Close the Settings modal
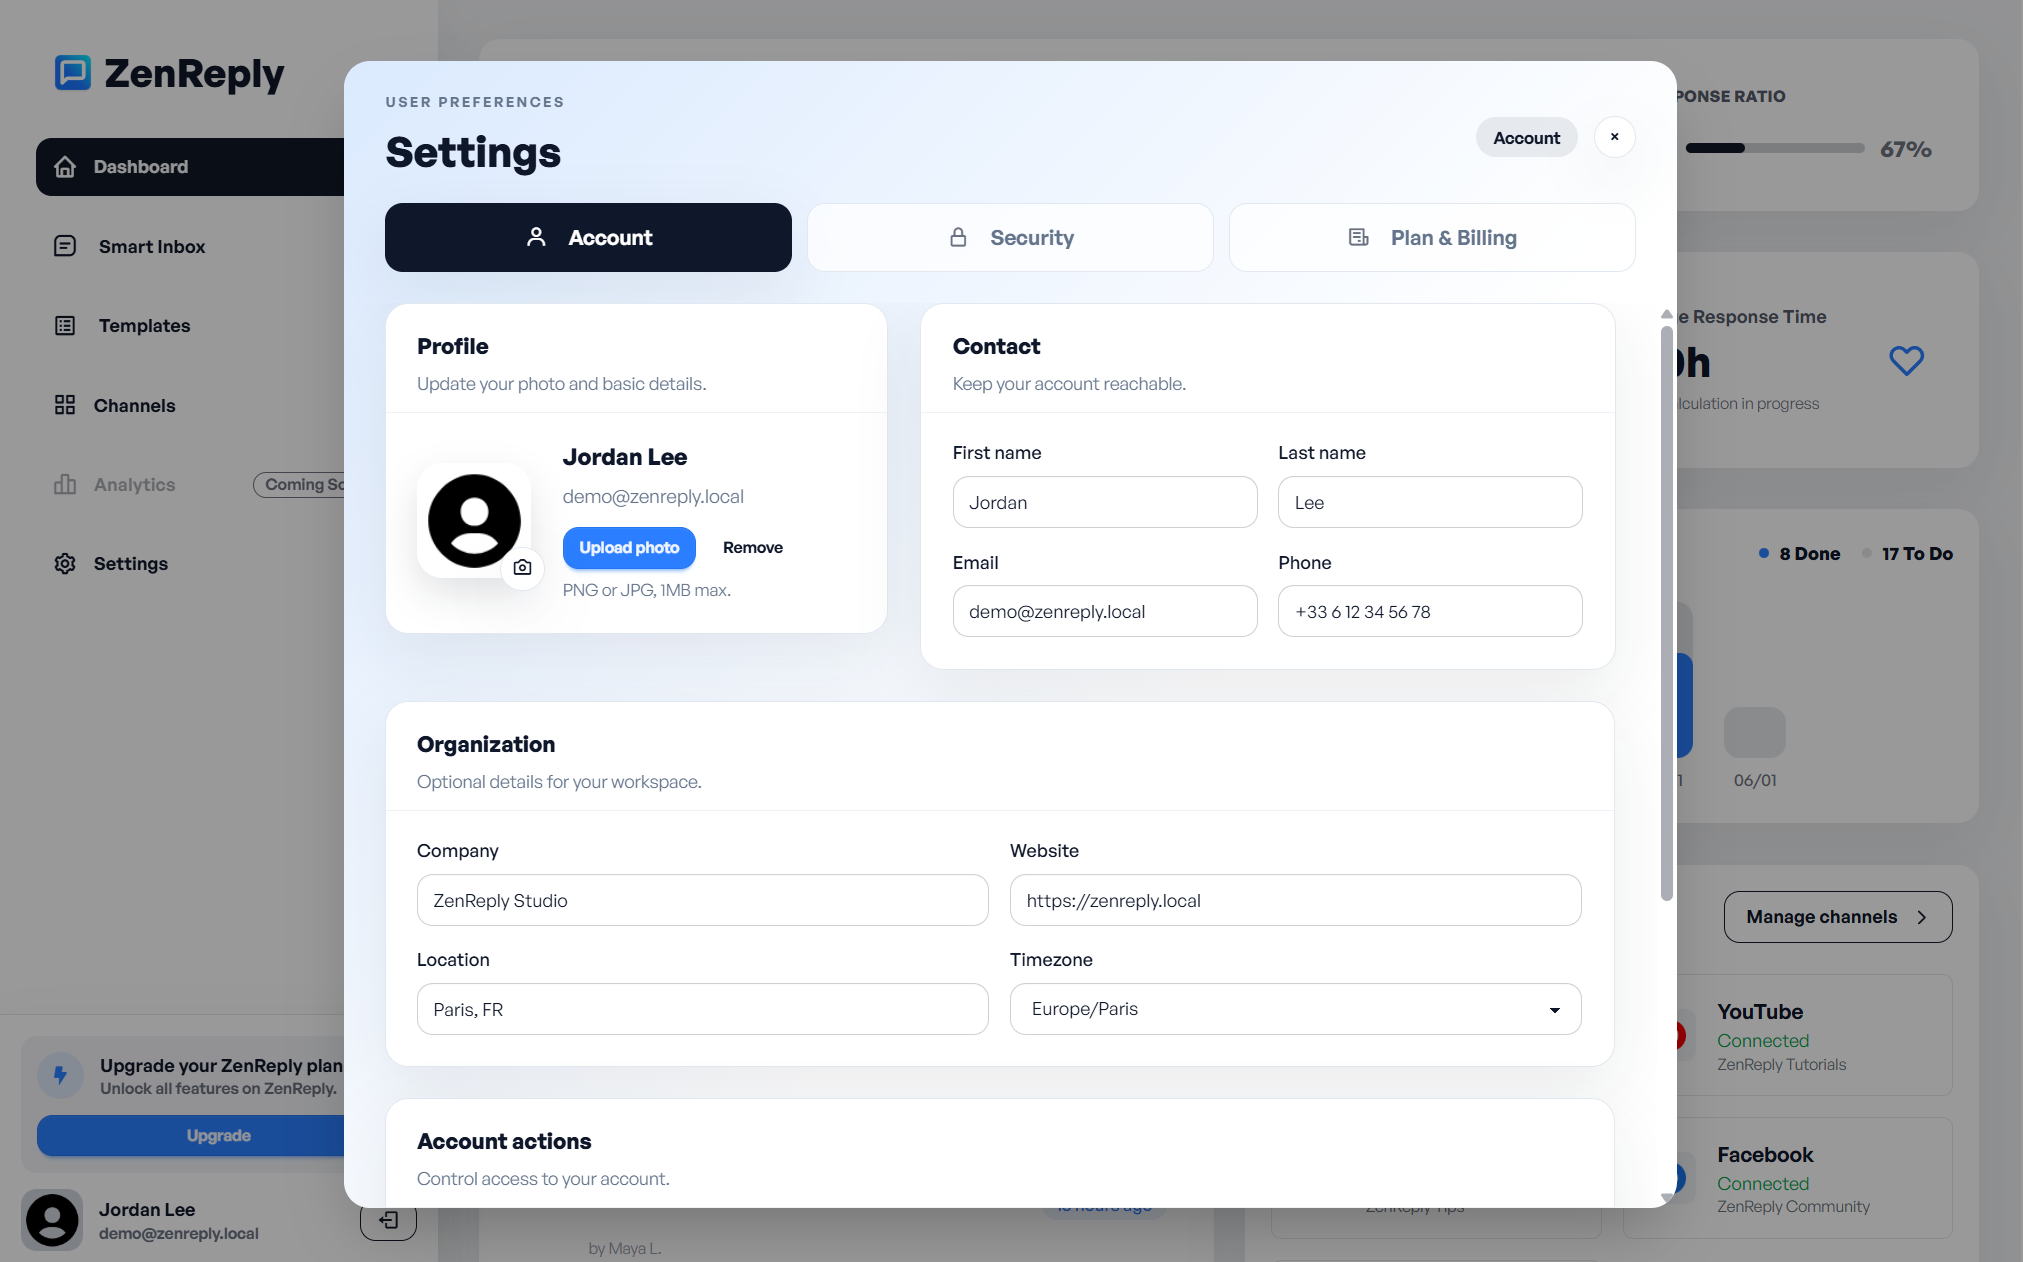The height and width of the screenshot is (1262, 2023). [x=1614, y=137]
